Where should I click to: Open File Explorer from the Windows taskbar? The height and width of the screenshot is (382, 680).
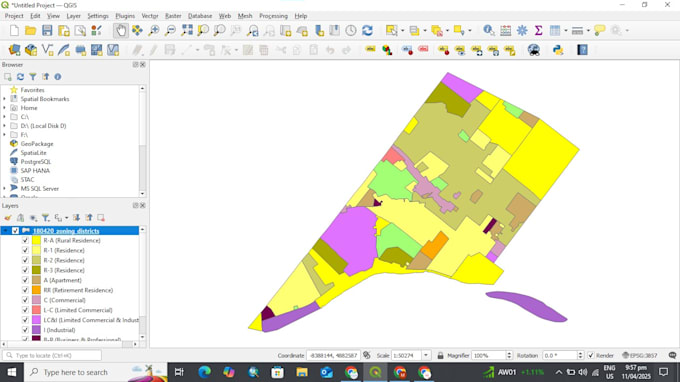point(302,372)
